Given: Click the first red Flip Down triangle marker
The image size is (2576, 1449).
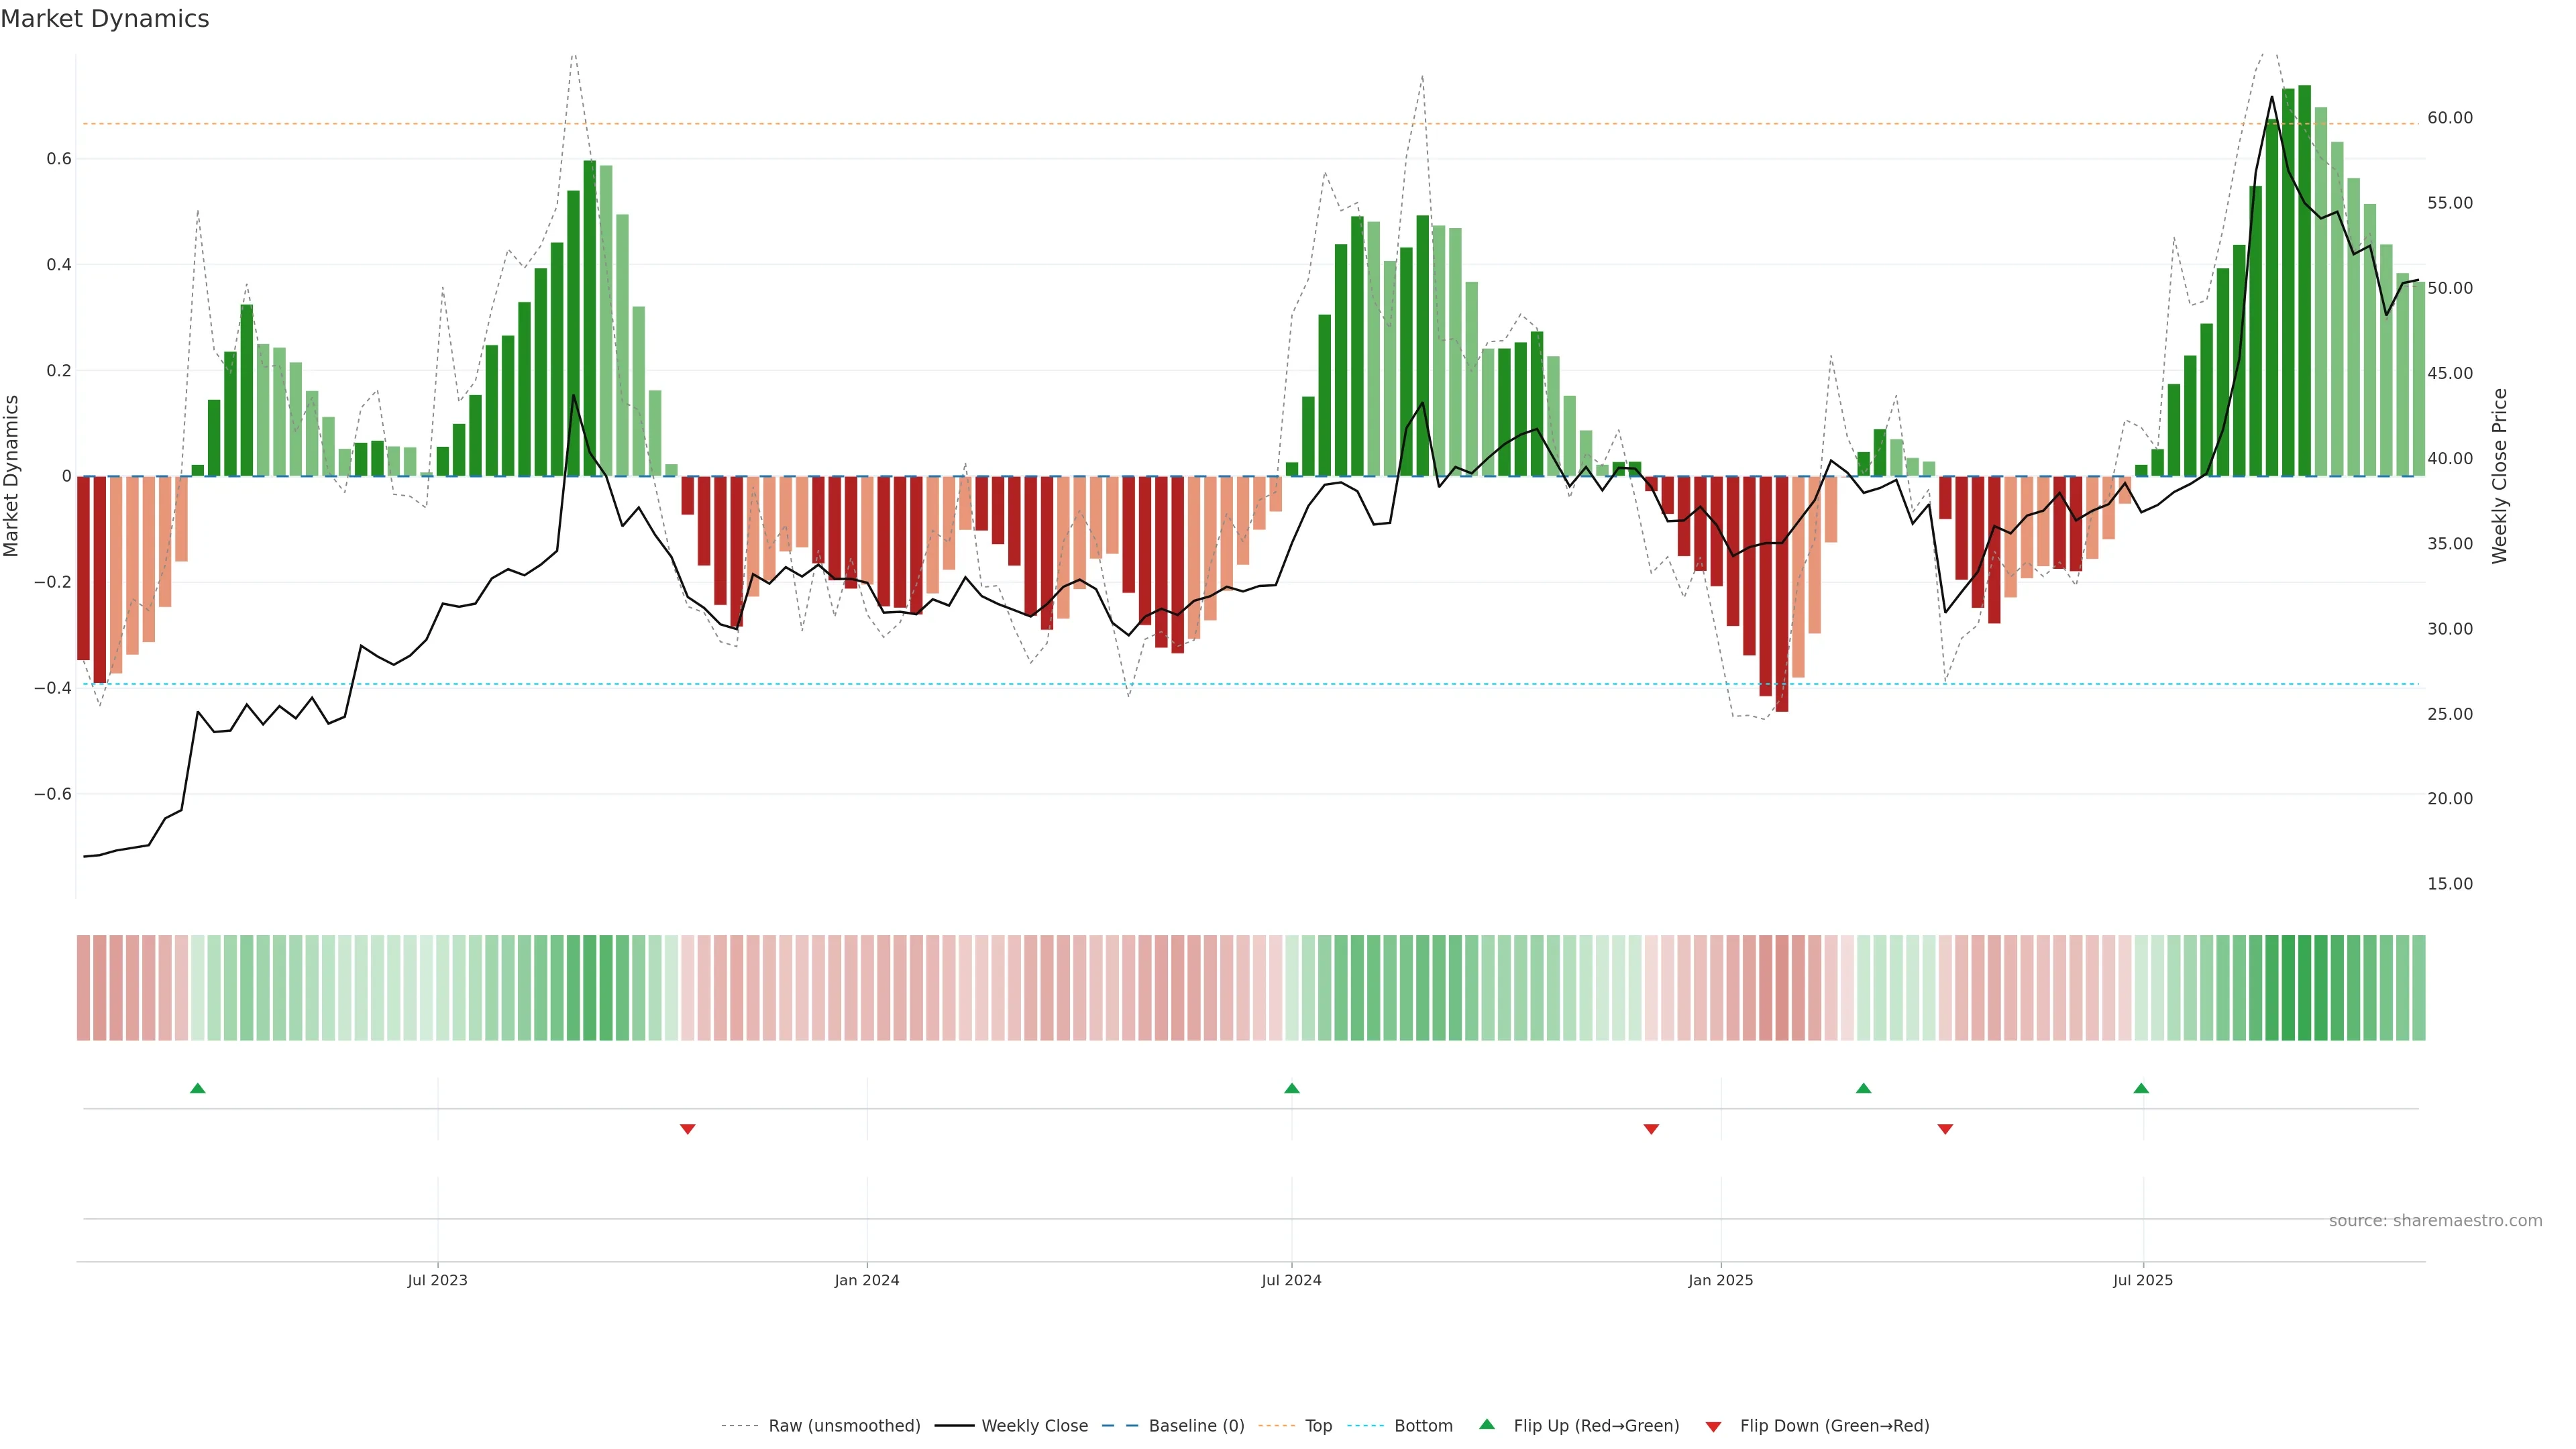Looking at the screenshot, I should [x=687, y=1129].
